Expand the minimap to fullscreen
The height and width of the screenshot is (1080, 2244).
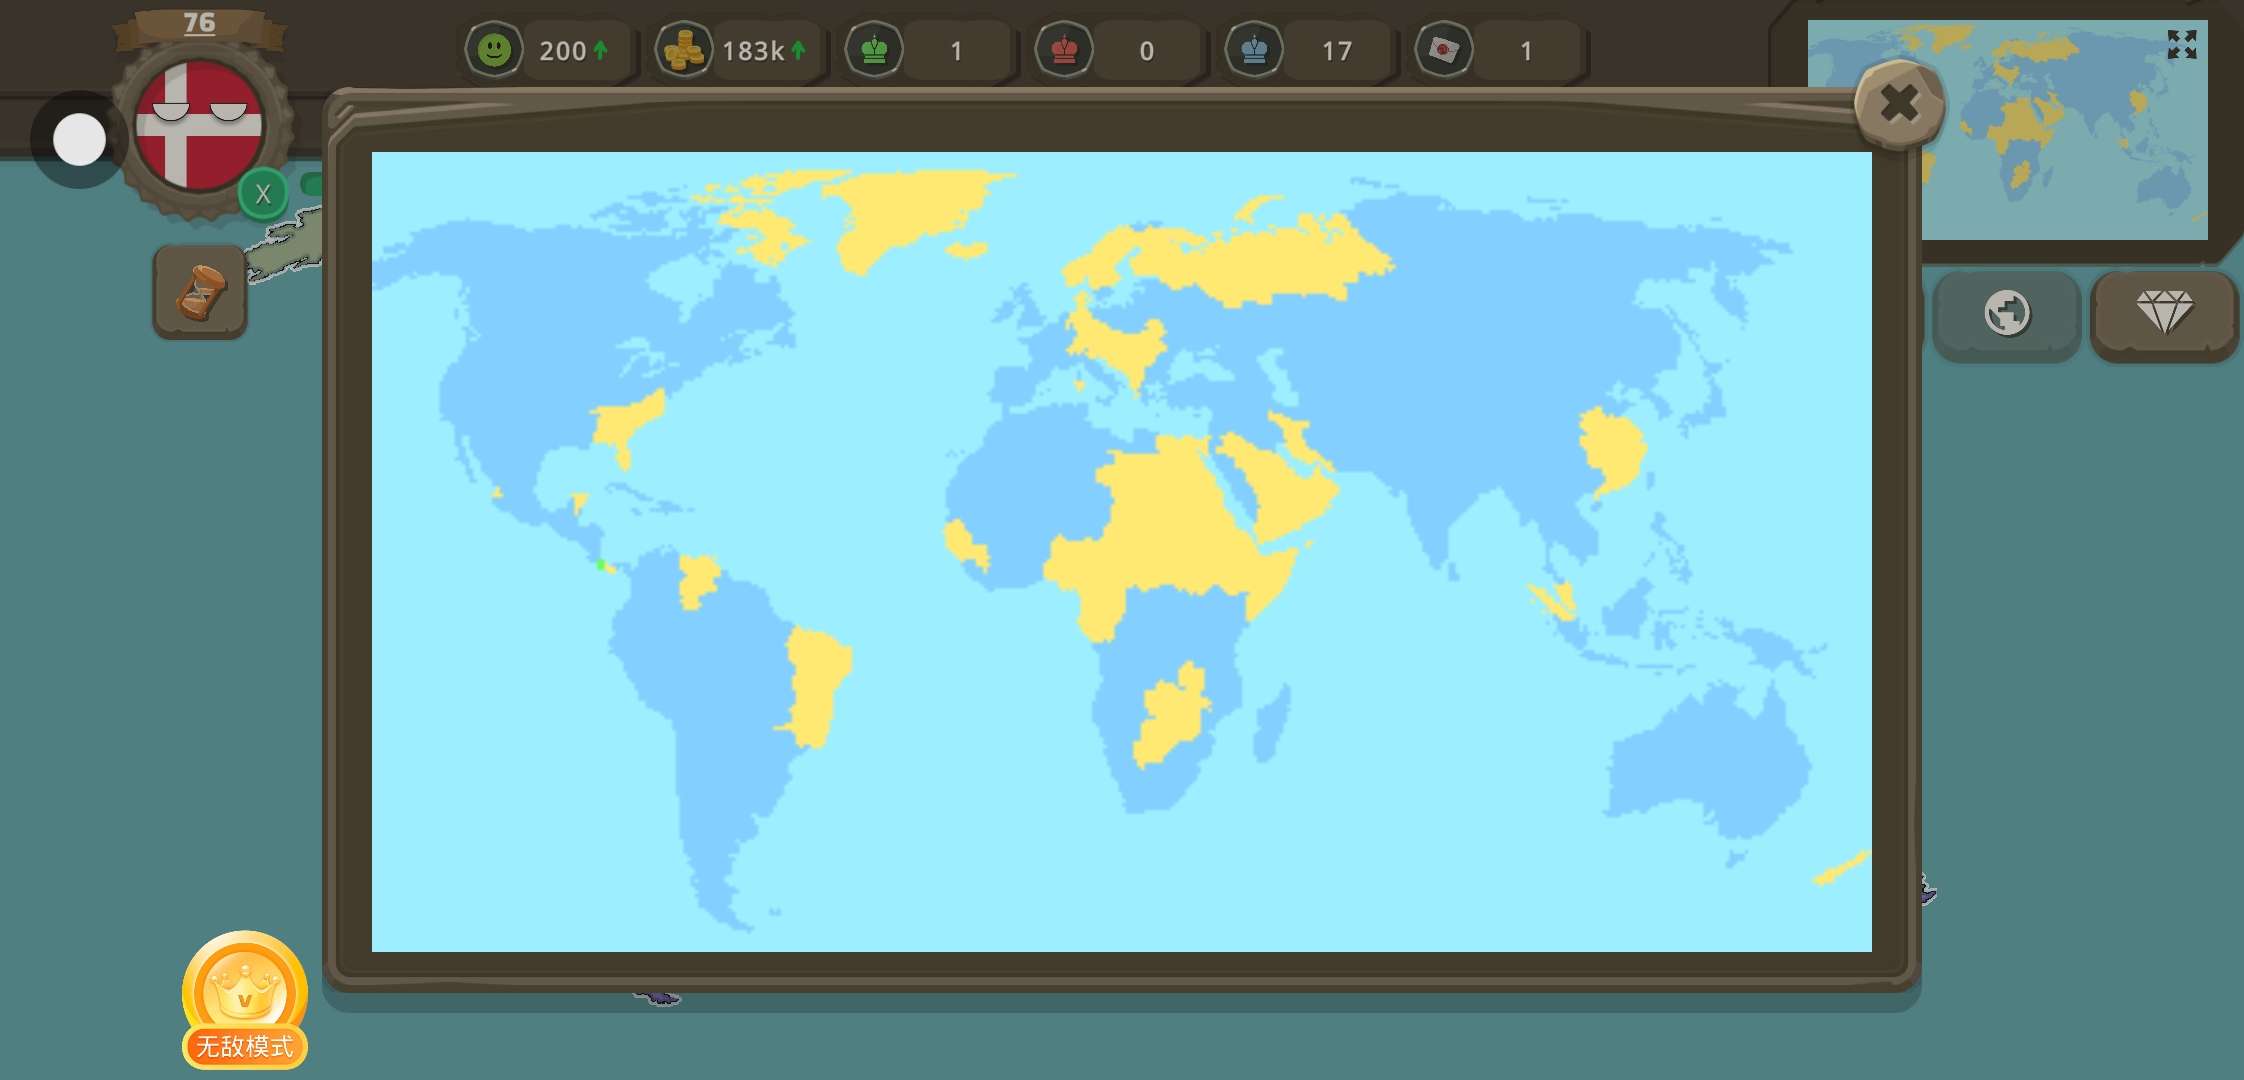coord(2181,44)
